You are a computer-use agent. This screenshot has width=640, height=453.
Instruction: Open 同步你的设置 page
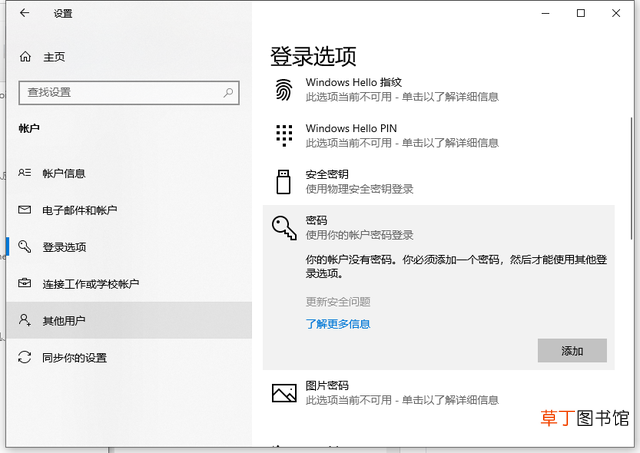click(x=129, y=358)
